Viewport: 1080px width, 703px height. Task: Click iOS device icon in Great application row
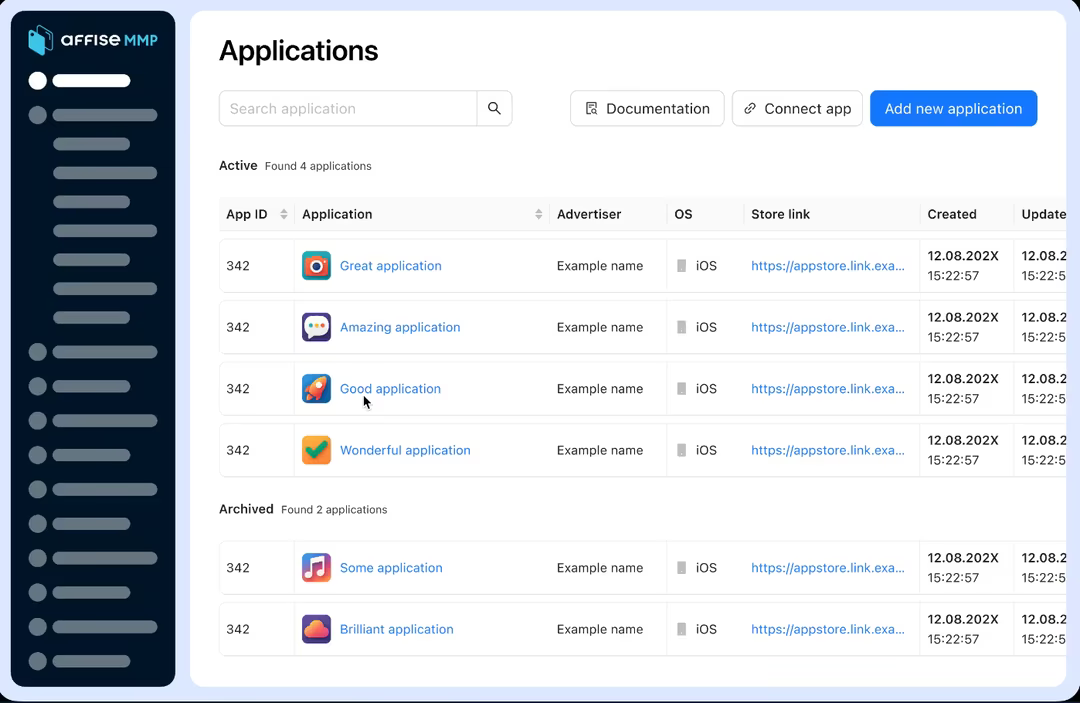coord(681,266)
